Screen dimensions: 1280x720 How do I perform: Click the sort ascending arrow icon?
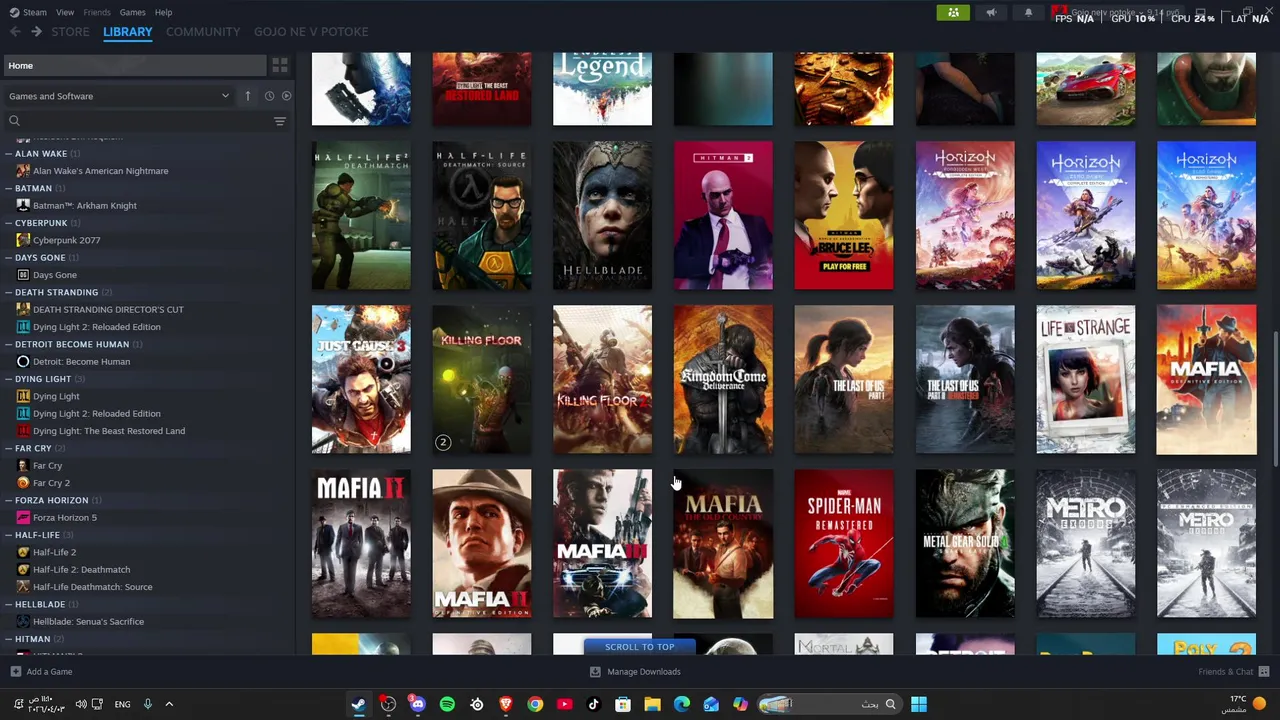[x=248, y=96]
